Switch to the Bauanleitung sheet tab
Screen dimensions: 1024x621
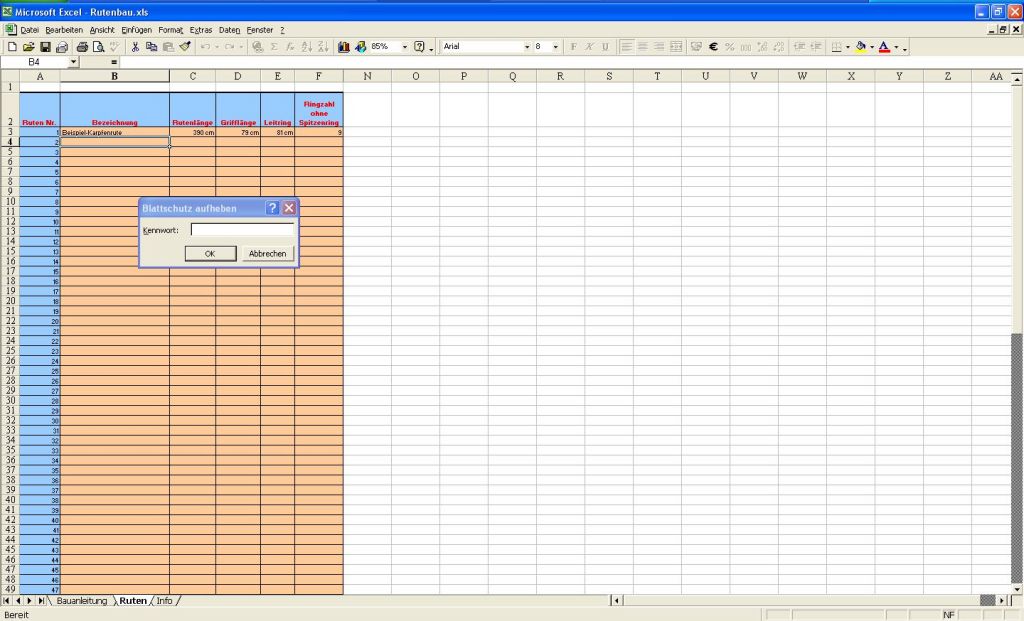pyautogui.click(x=81, y=601)
